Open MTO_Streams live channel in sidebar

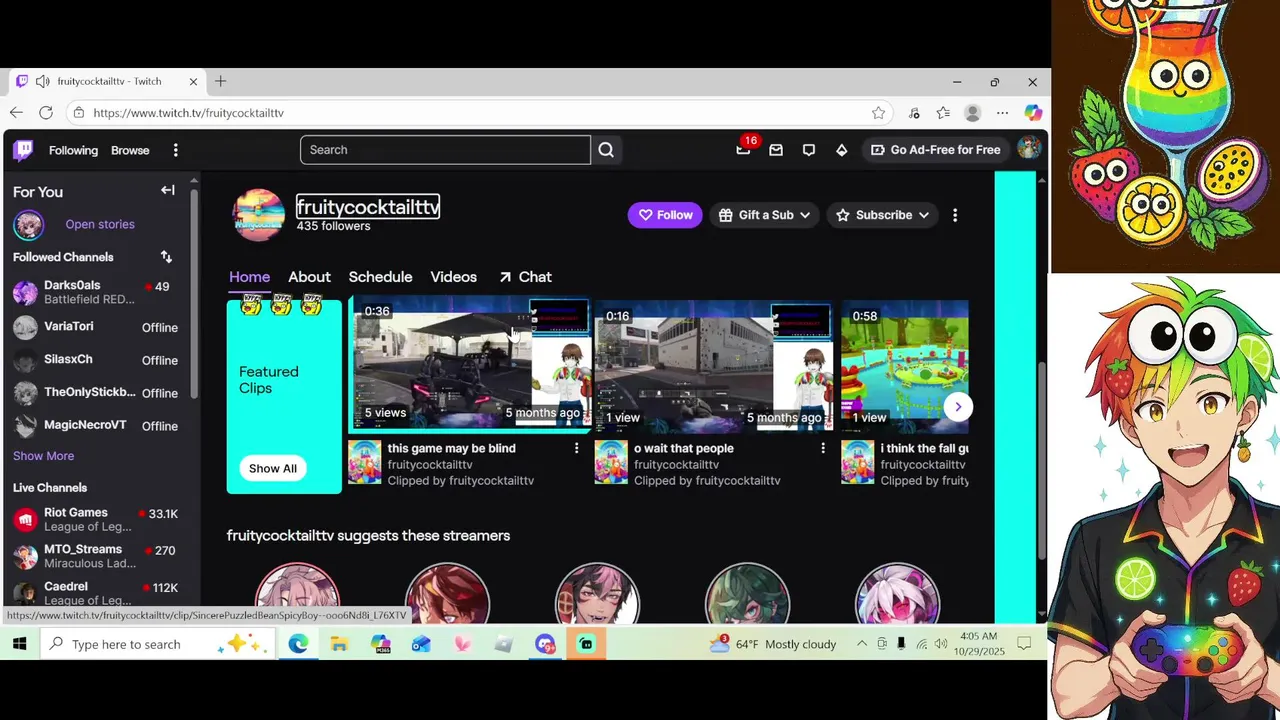pyautogui.click(x=97, y=556)
